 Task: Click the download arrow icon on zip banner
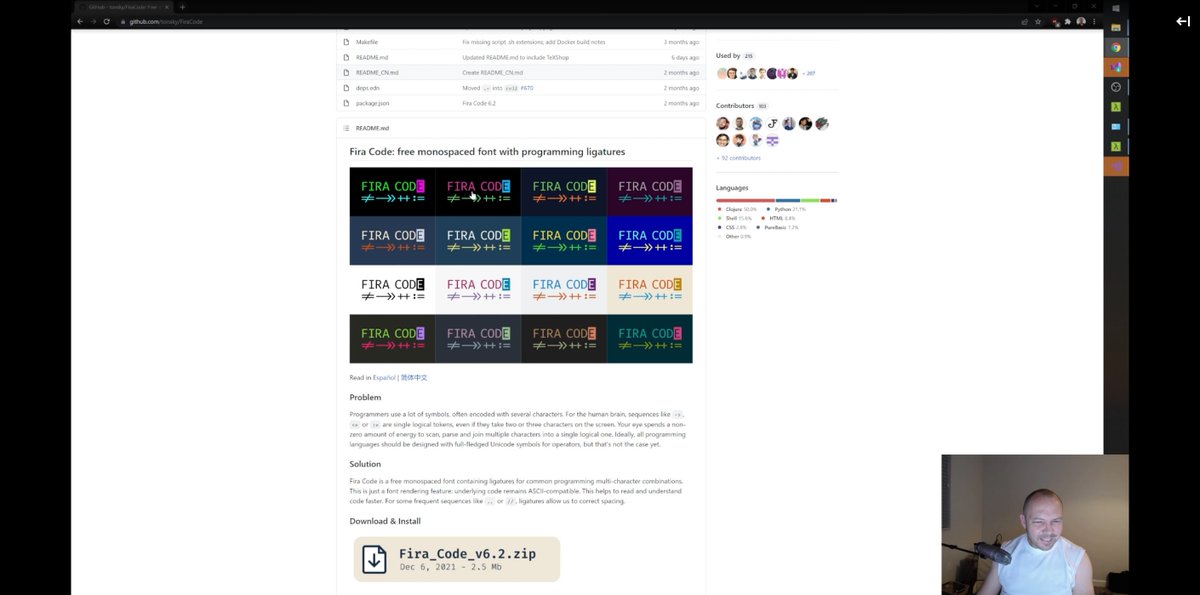[374, 559]
